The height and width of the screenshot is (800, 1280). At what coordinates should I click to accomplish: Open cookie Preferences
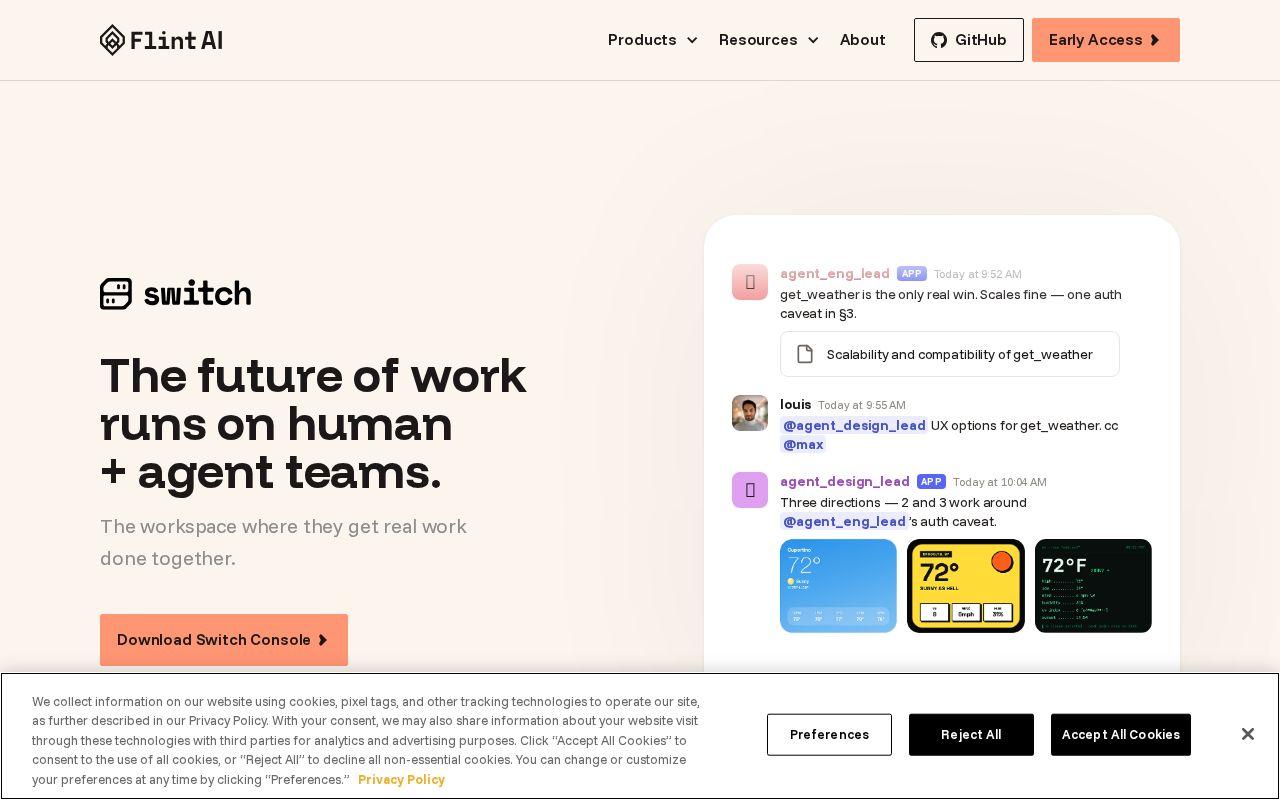pyautogui.click(x=829, y=735)
